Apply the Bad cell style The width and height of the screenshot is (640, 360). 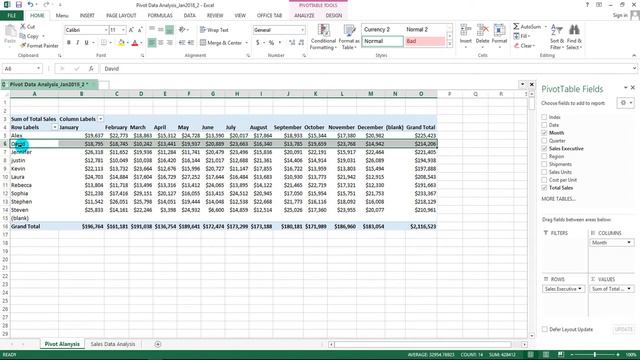point(425,41)
